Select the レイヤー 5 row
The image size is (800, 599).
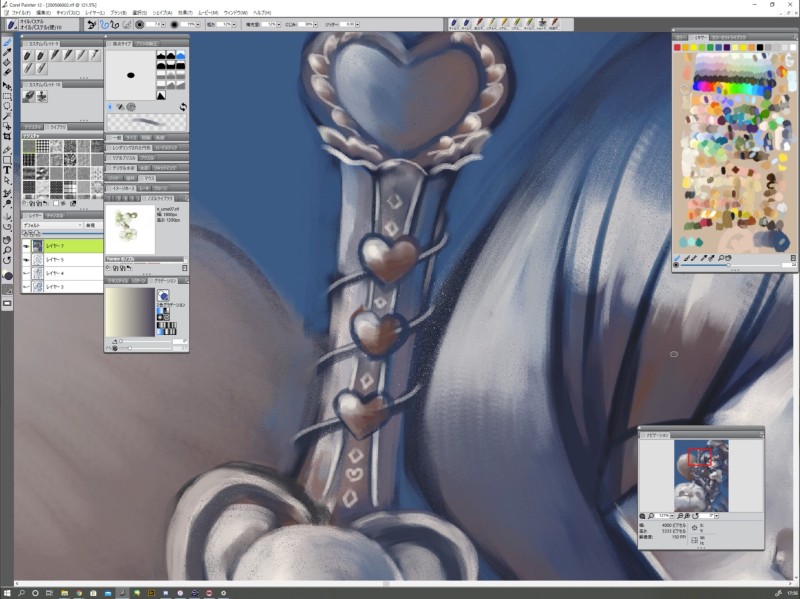62,260
